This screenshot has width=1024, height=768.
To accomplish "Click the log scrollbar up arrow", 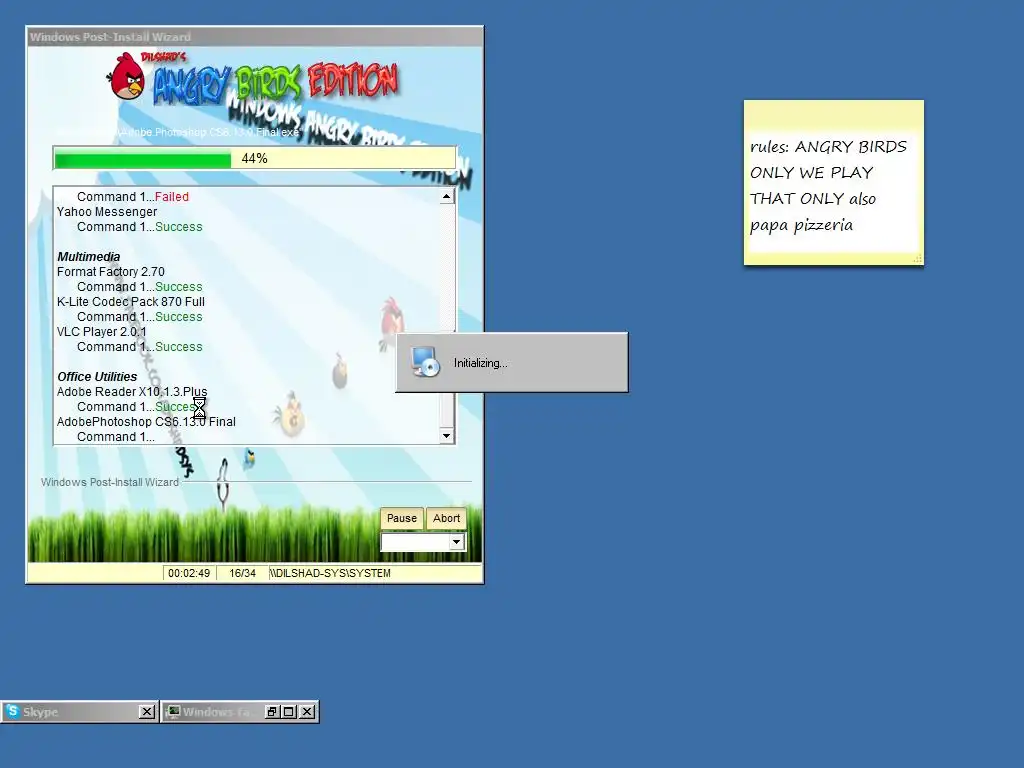I will (x=447, y=196).
